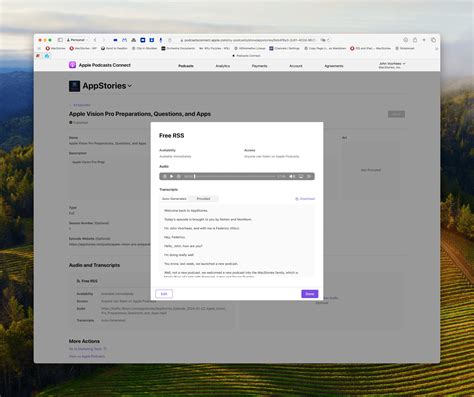Open the Safari share menu
Image resolution: width=474 pixels, height=397 pixels.
(x=415, y=40)
